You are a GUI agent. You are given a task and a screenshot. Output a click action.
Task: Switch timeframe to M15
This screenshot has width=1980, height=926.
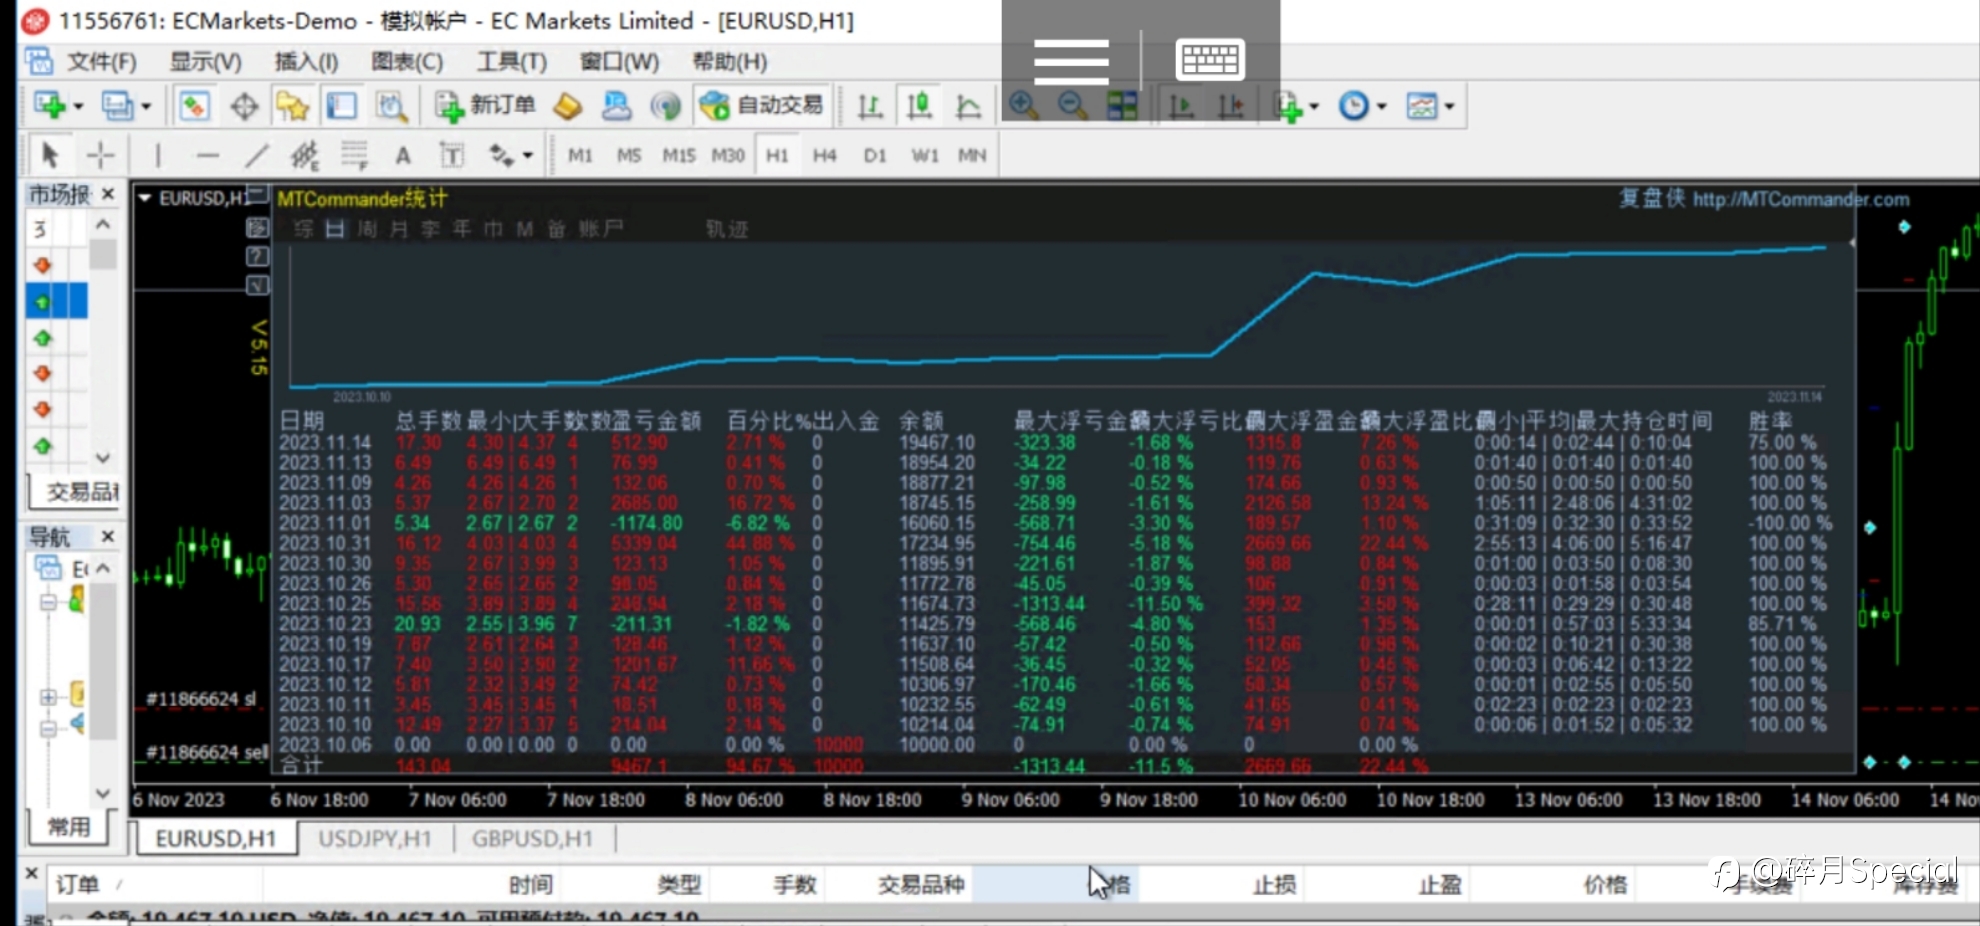click(679, 155)
